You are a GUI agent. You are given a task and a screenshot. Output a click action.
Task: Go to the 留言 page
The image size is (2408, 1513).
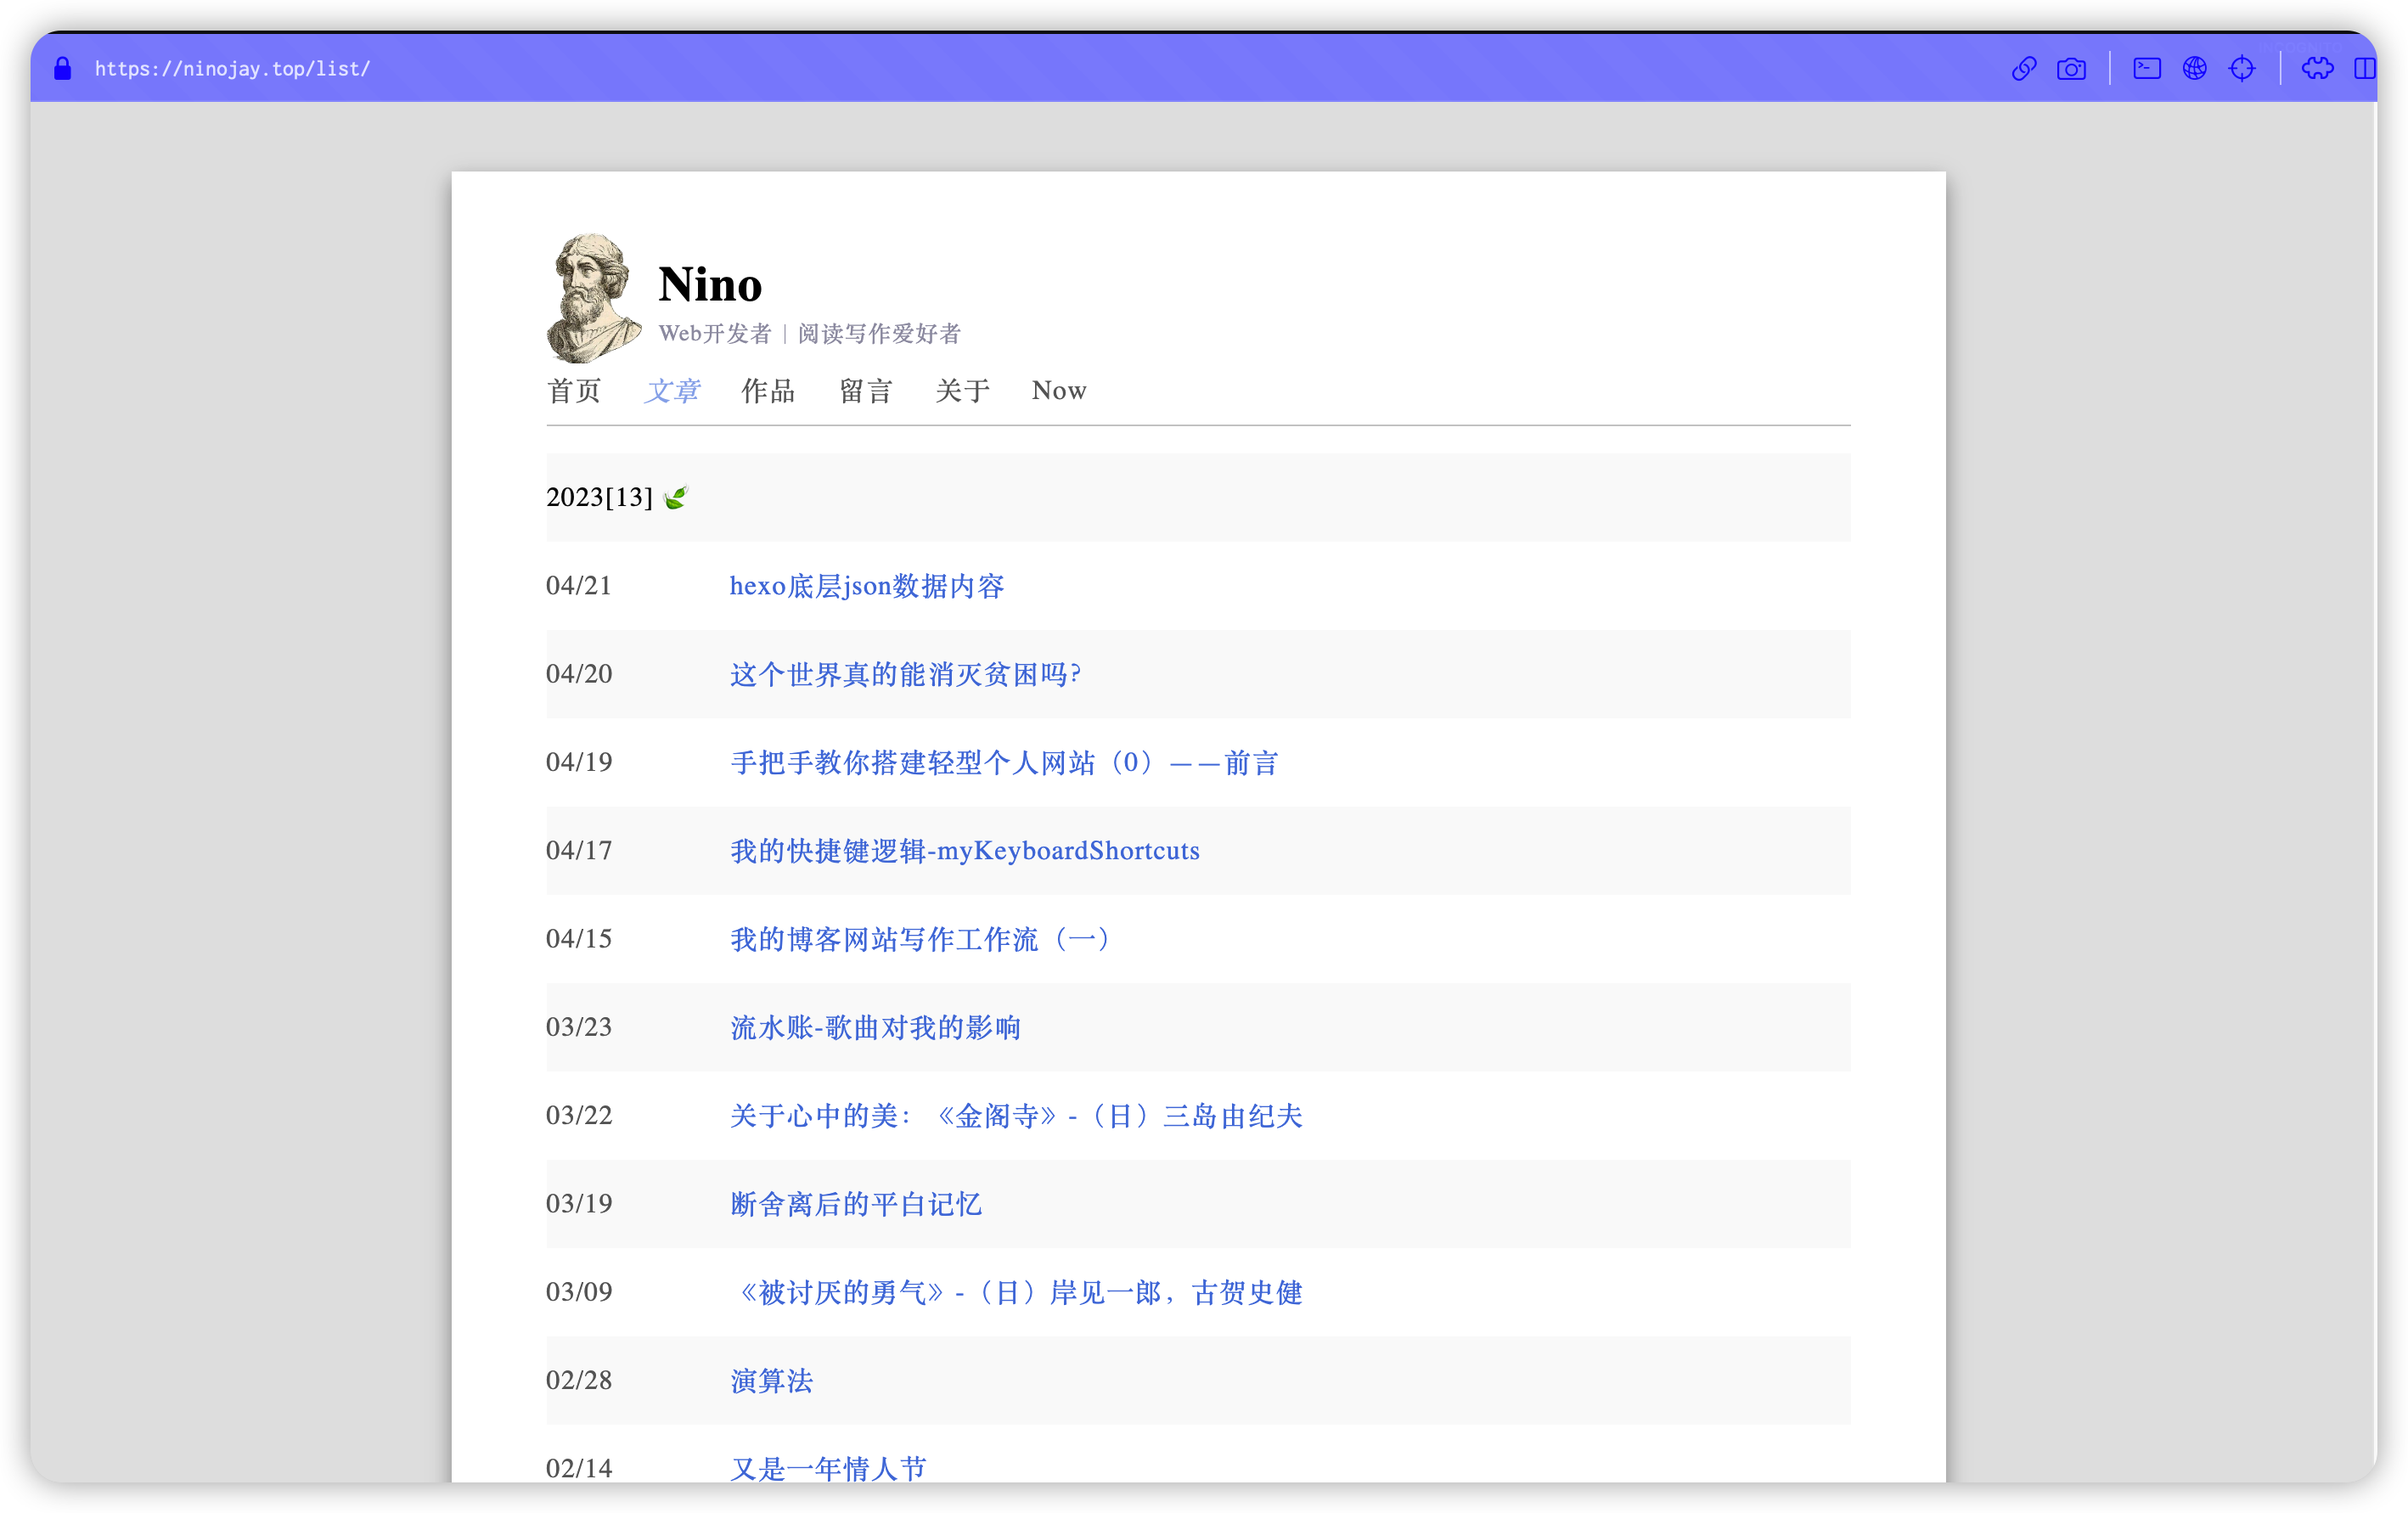[x=865, y=391]
